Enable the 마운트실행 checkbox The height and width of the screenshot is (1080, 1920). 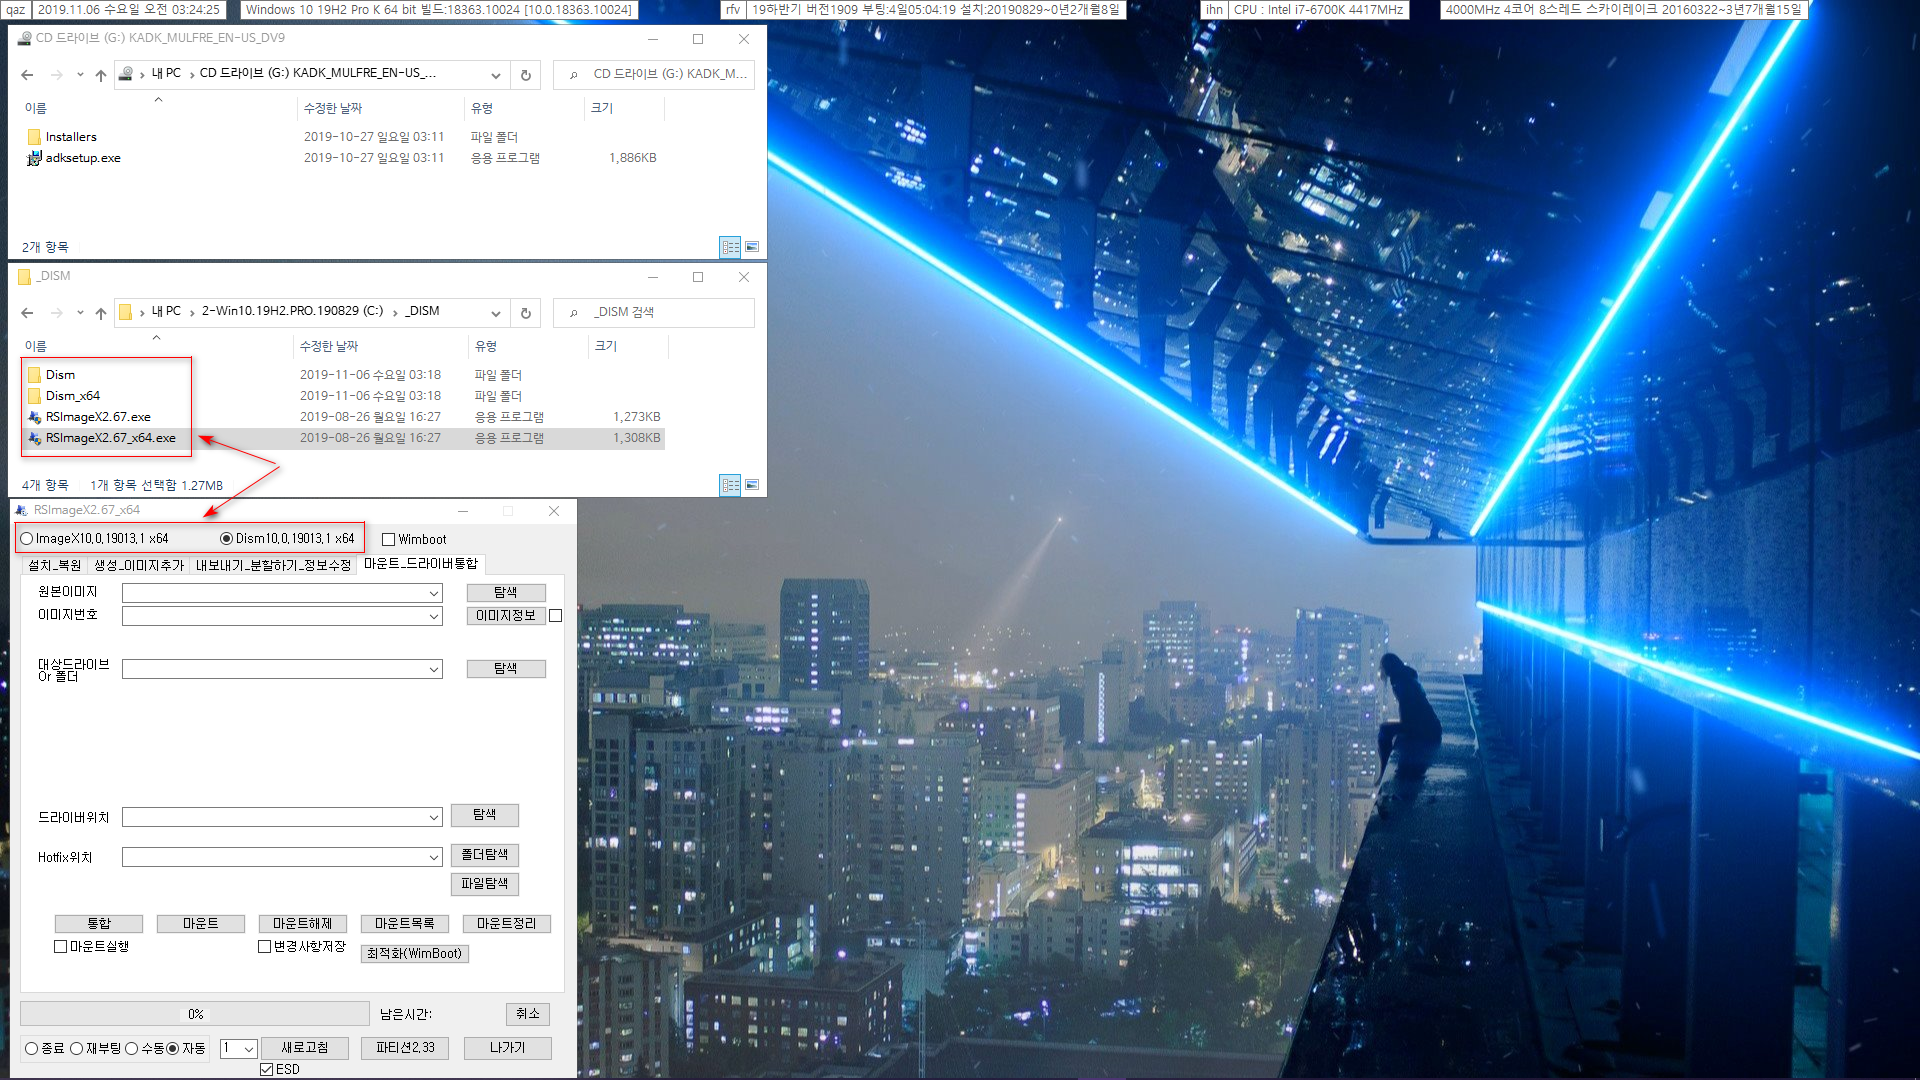61,947
